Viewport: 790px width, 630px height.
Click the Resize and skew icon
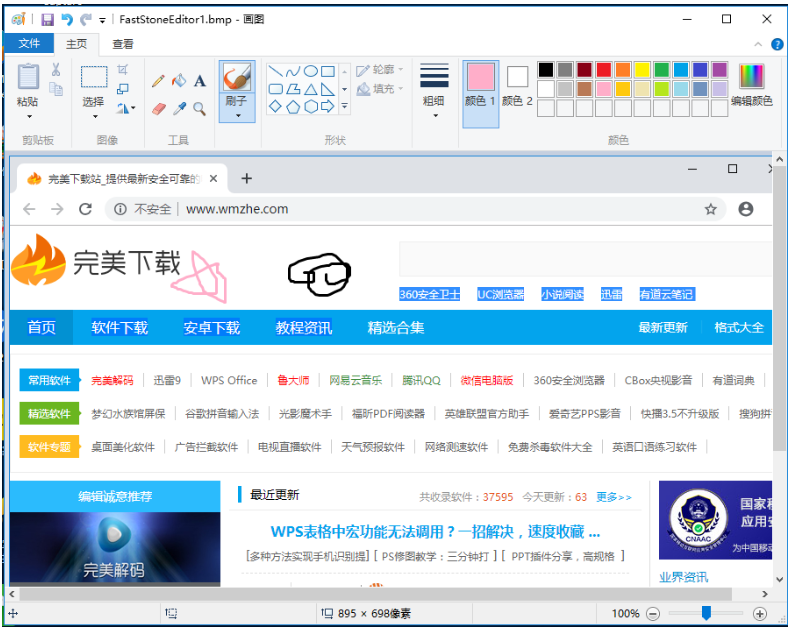pos(122,89)
